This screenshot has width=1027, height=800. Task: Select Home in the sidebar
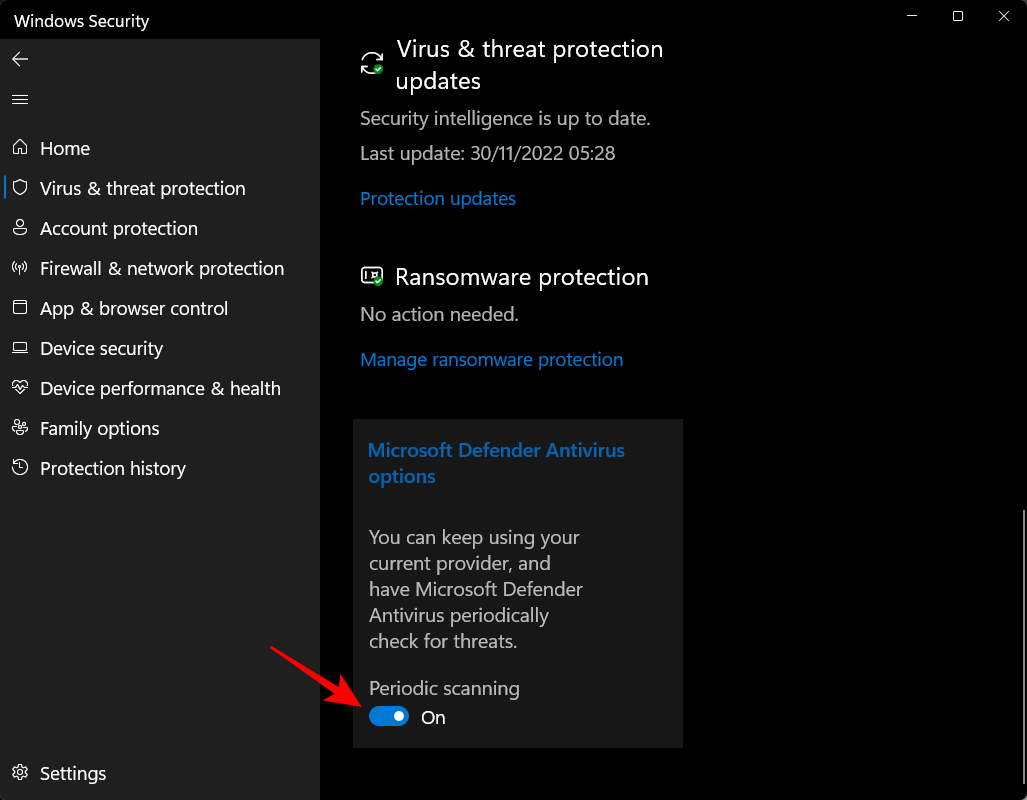point(64,148)
